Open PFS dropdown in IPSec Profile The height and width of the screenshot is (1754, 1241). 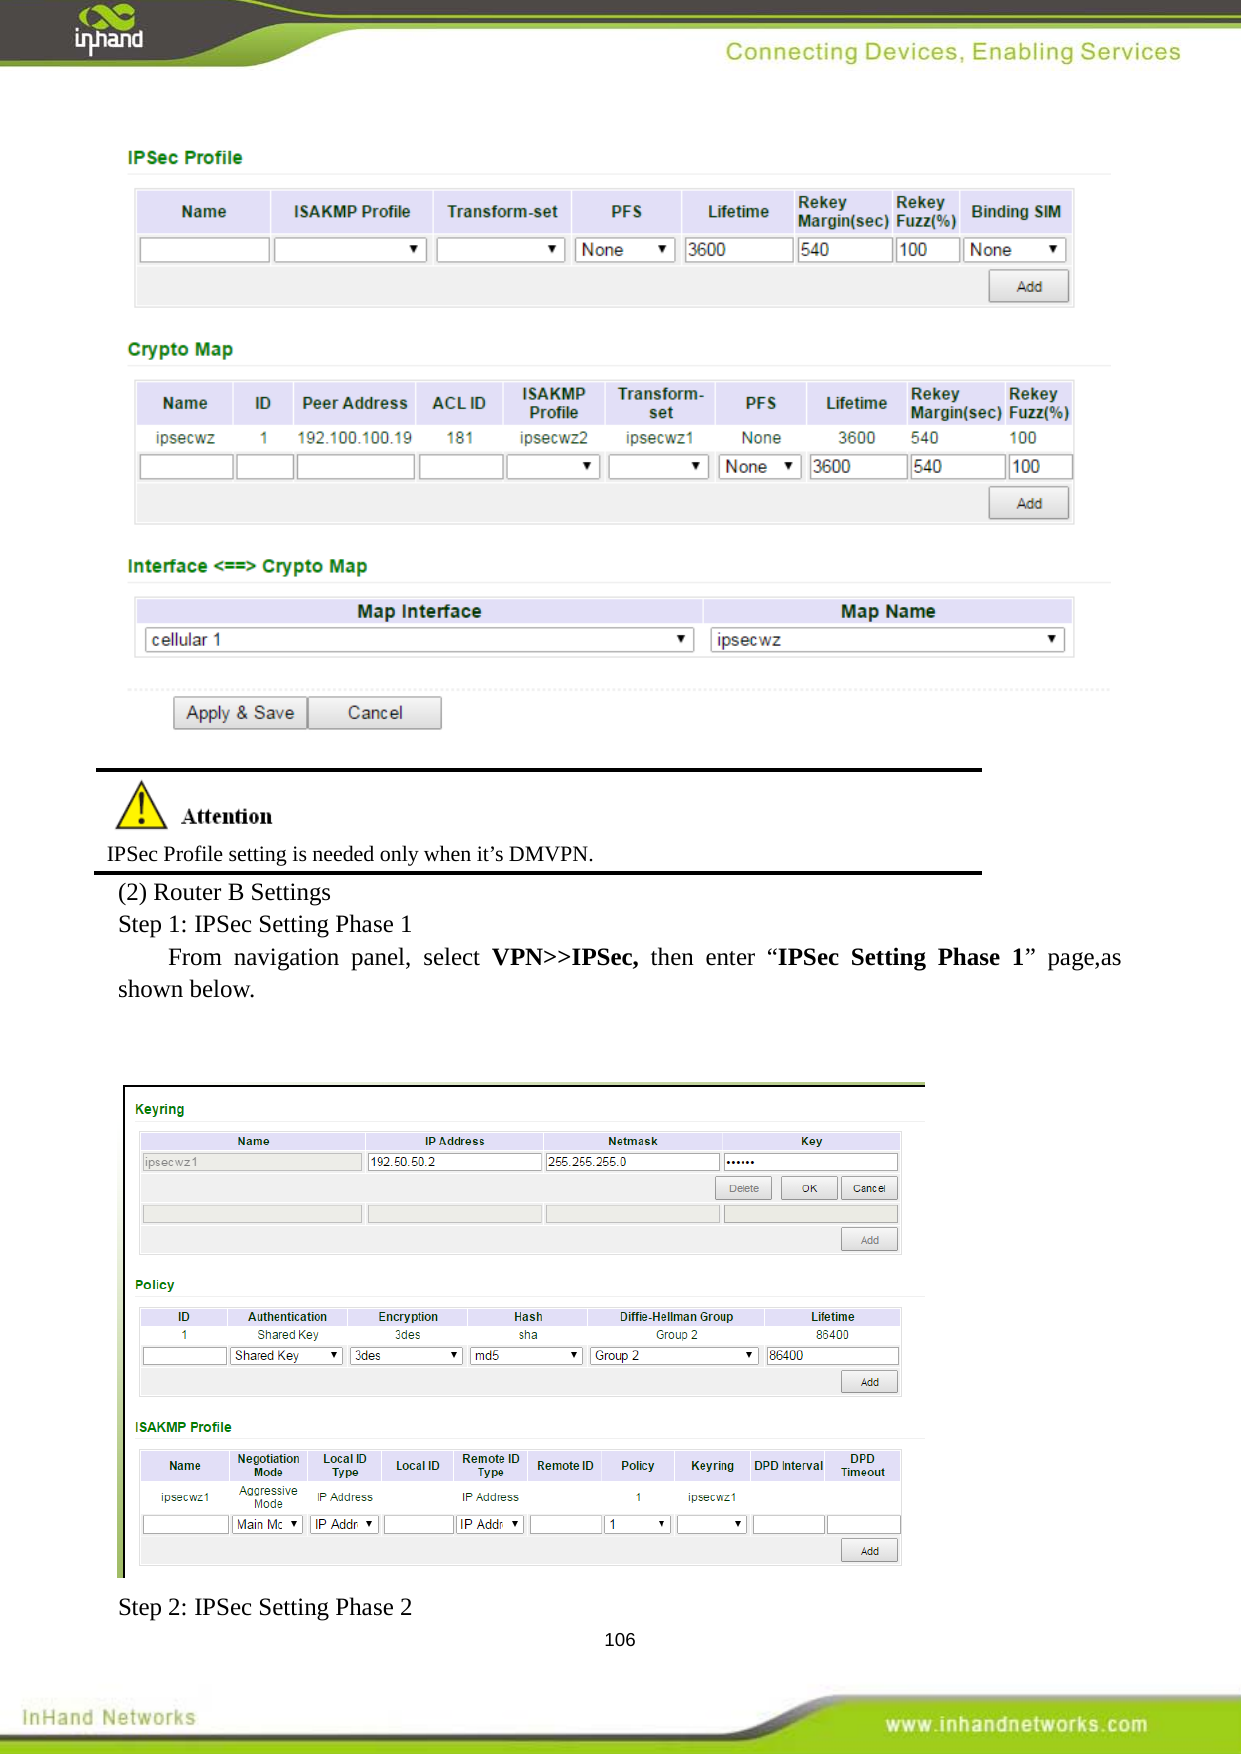click(x=626, y=249)
